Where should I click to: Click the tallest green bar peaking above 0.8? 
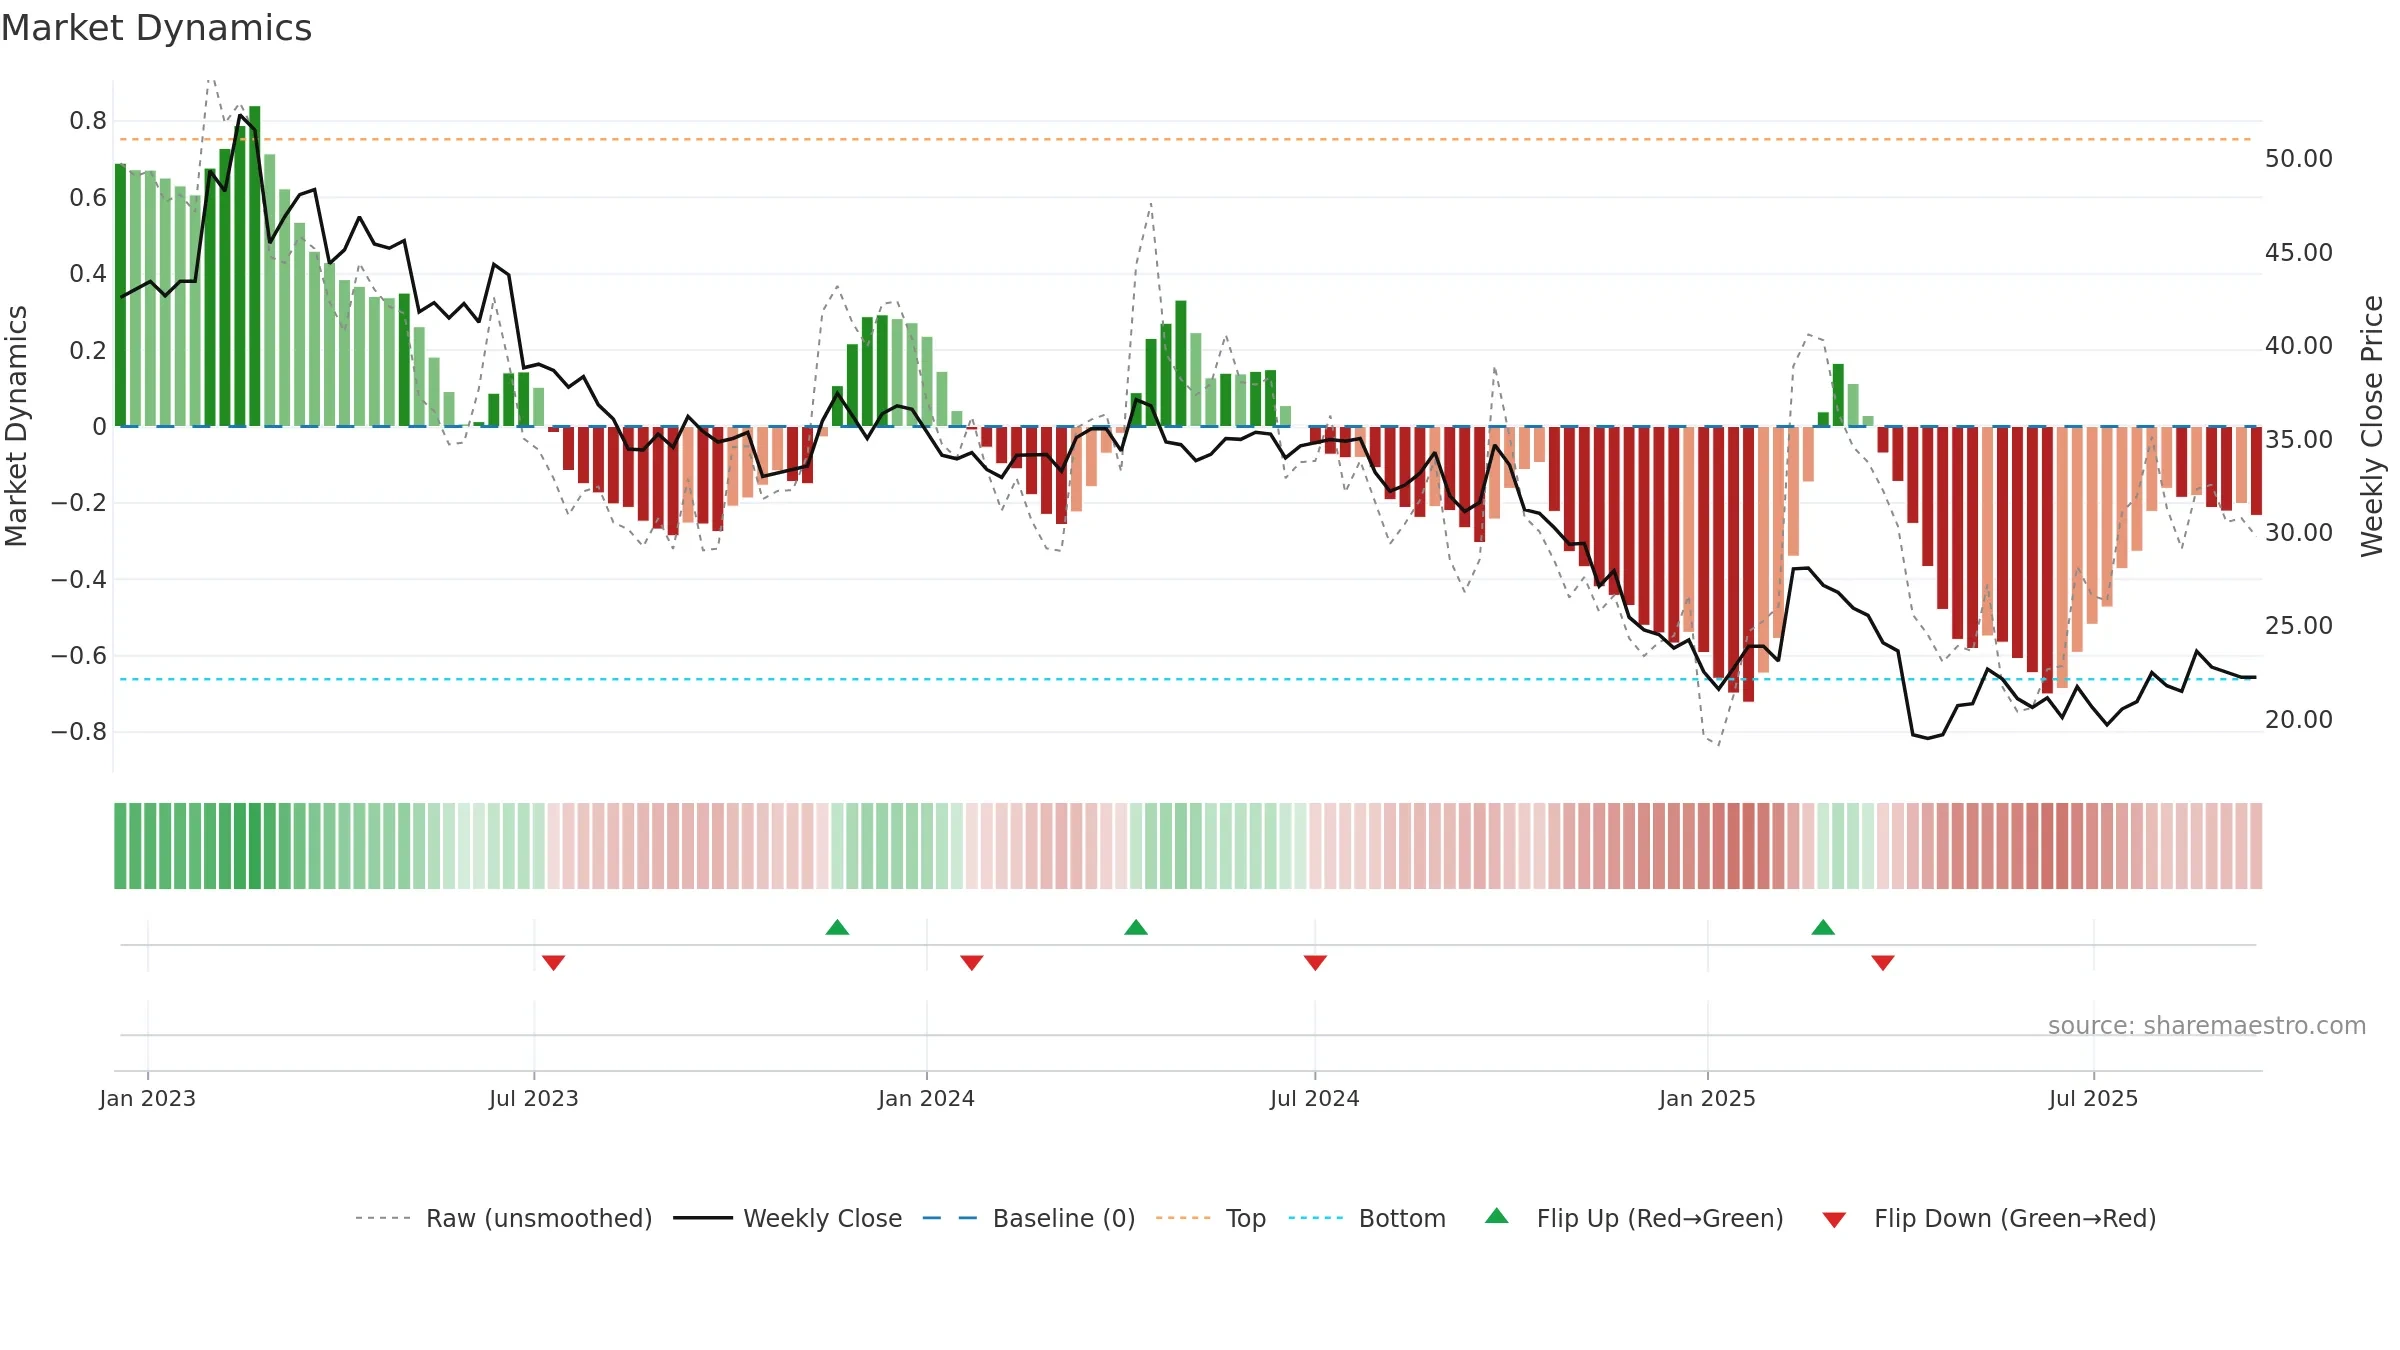(x=255, y=266)
